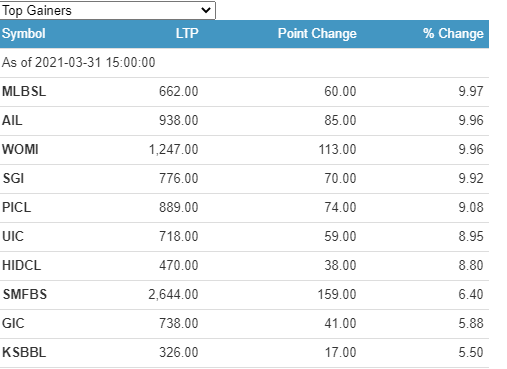
Task: Click the % Change column header
Action: point(453,34)
